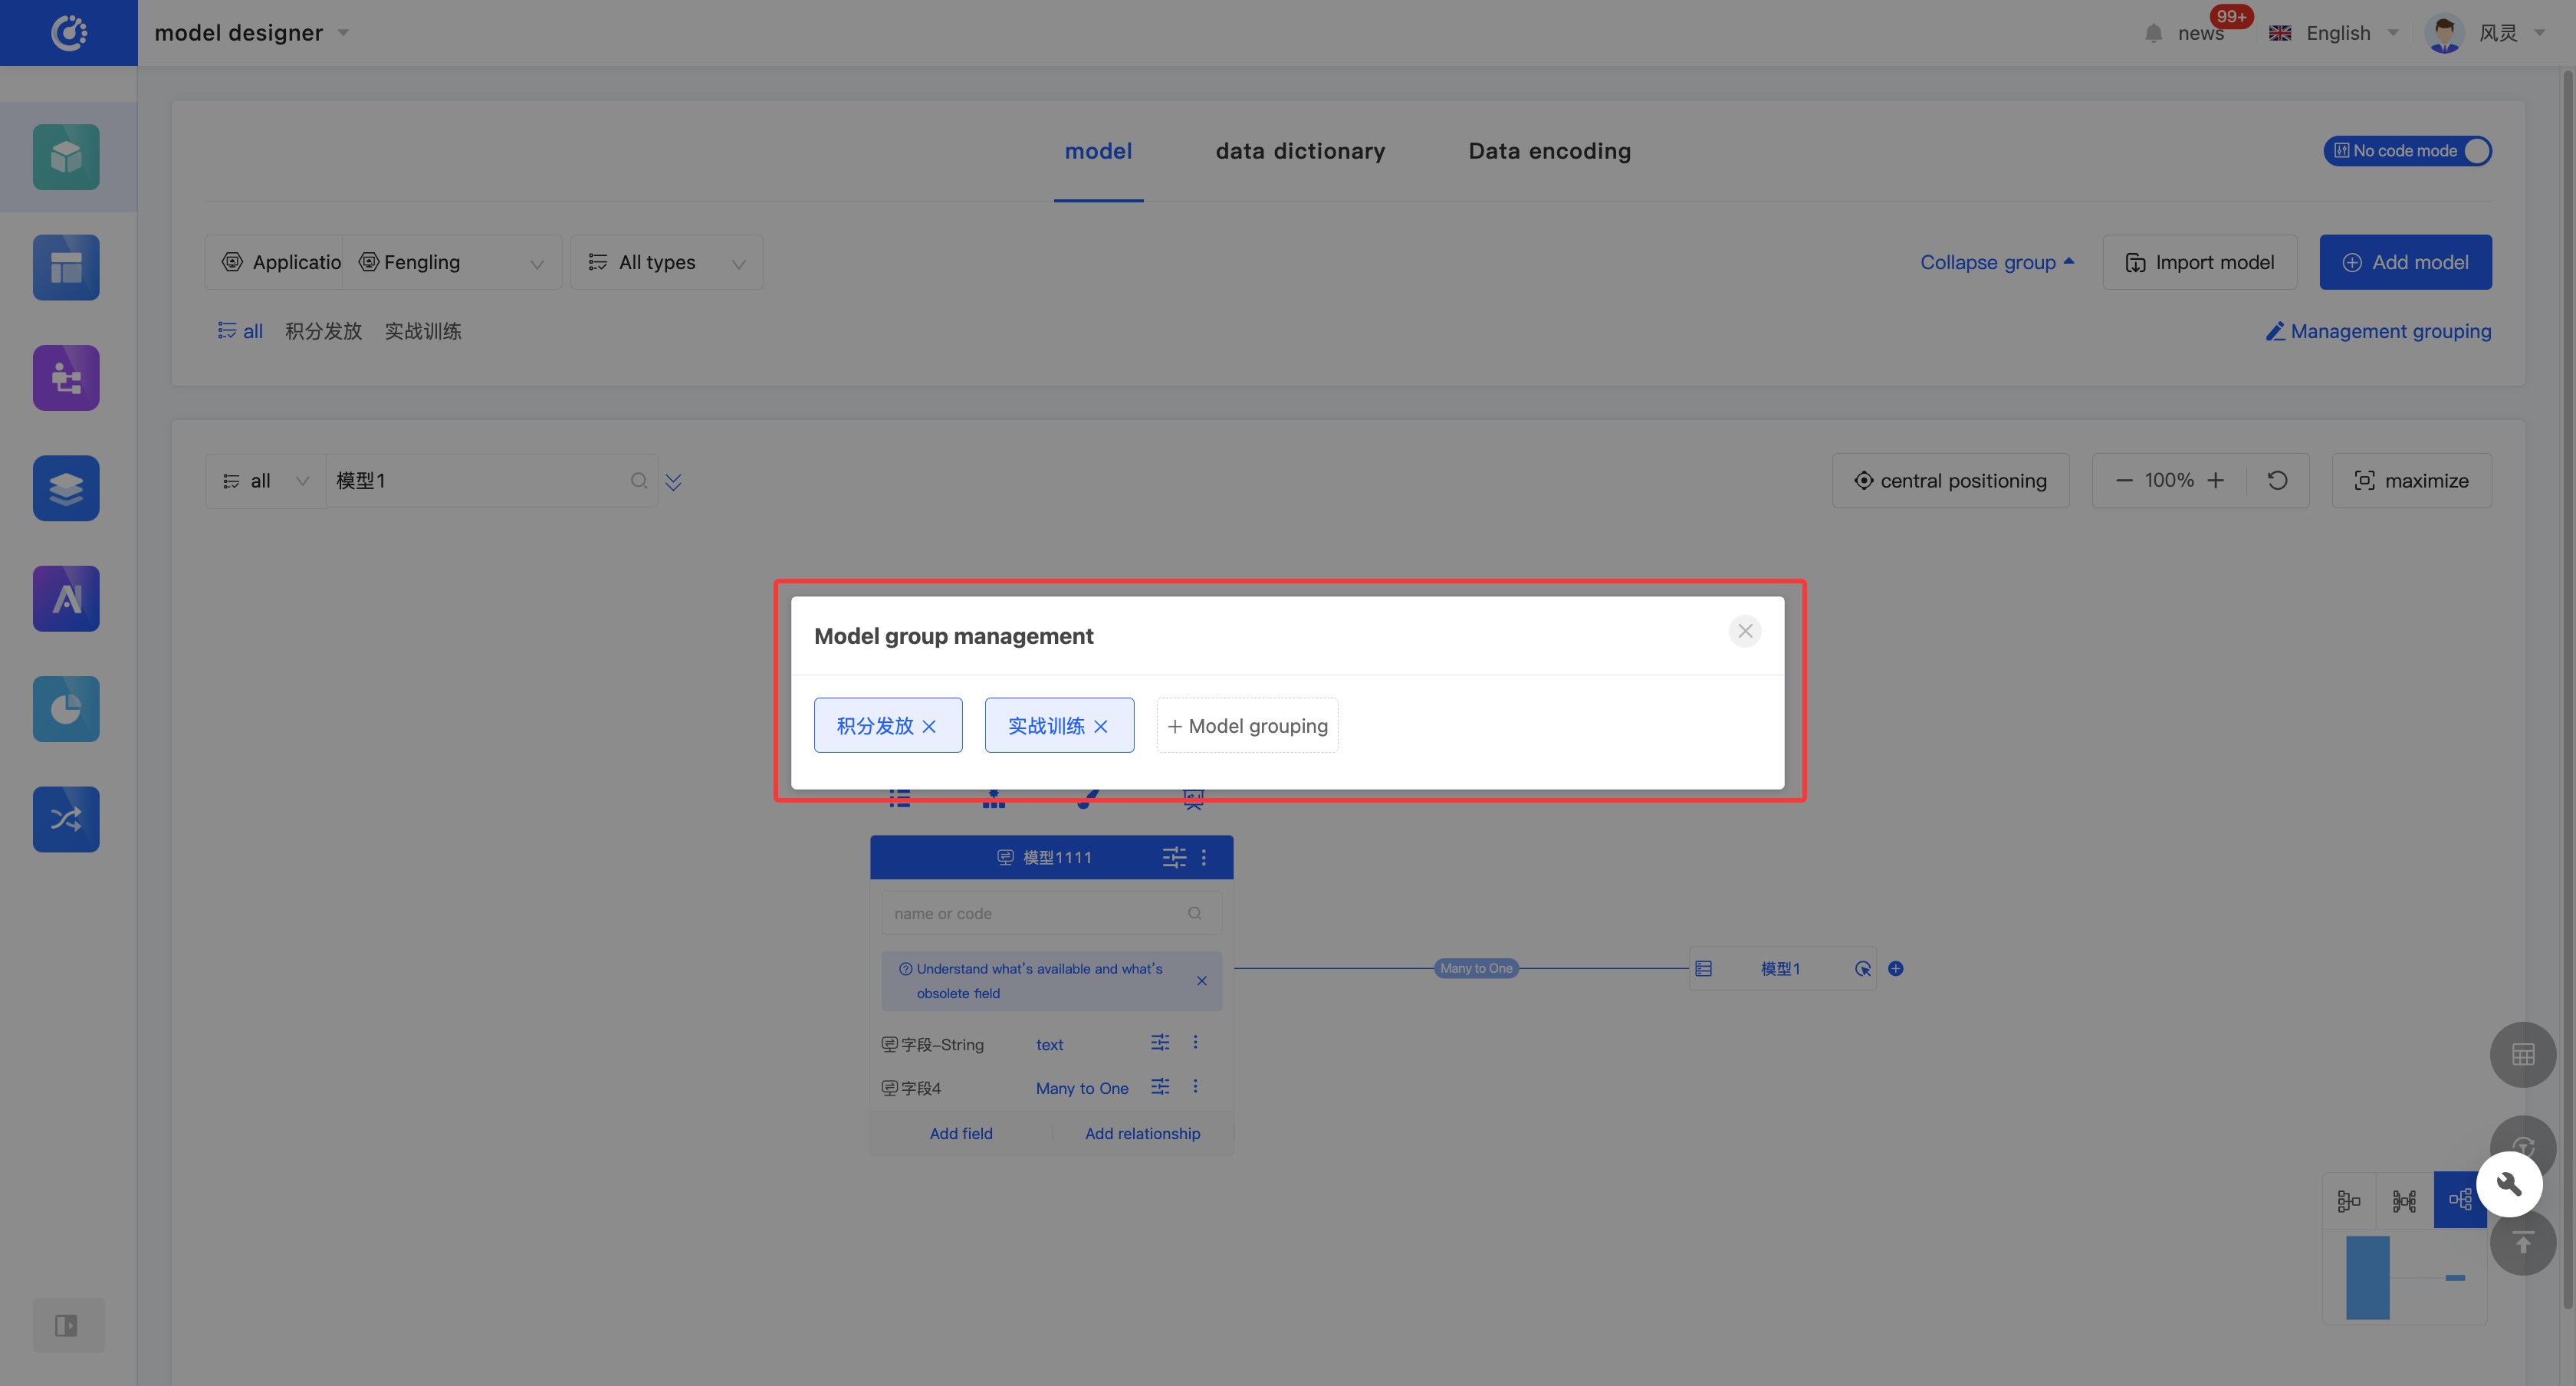2576x1386 pixels.
Task: Click the wrench tool floating button
Action: [2508, 1184]
